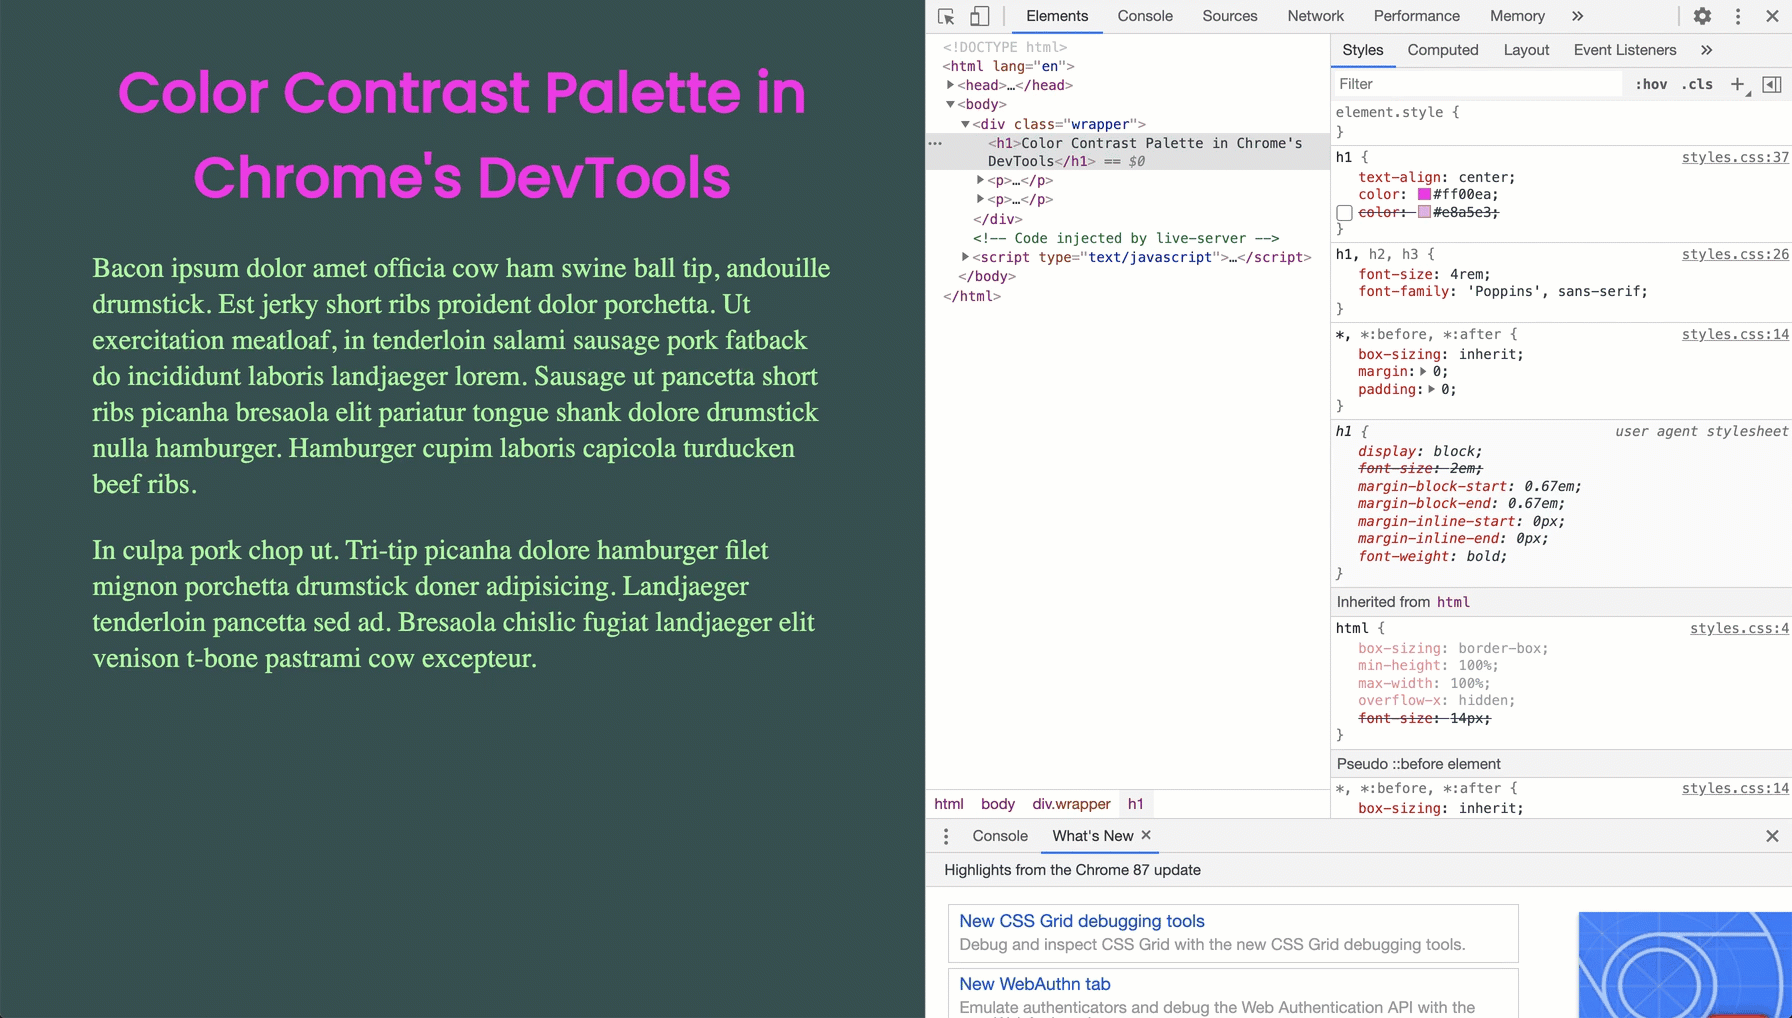1792x1018 pixels.
Task: Open DevTools settings gear
Action: pyautogui.click(x=1702, y=16)
